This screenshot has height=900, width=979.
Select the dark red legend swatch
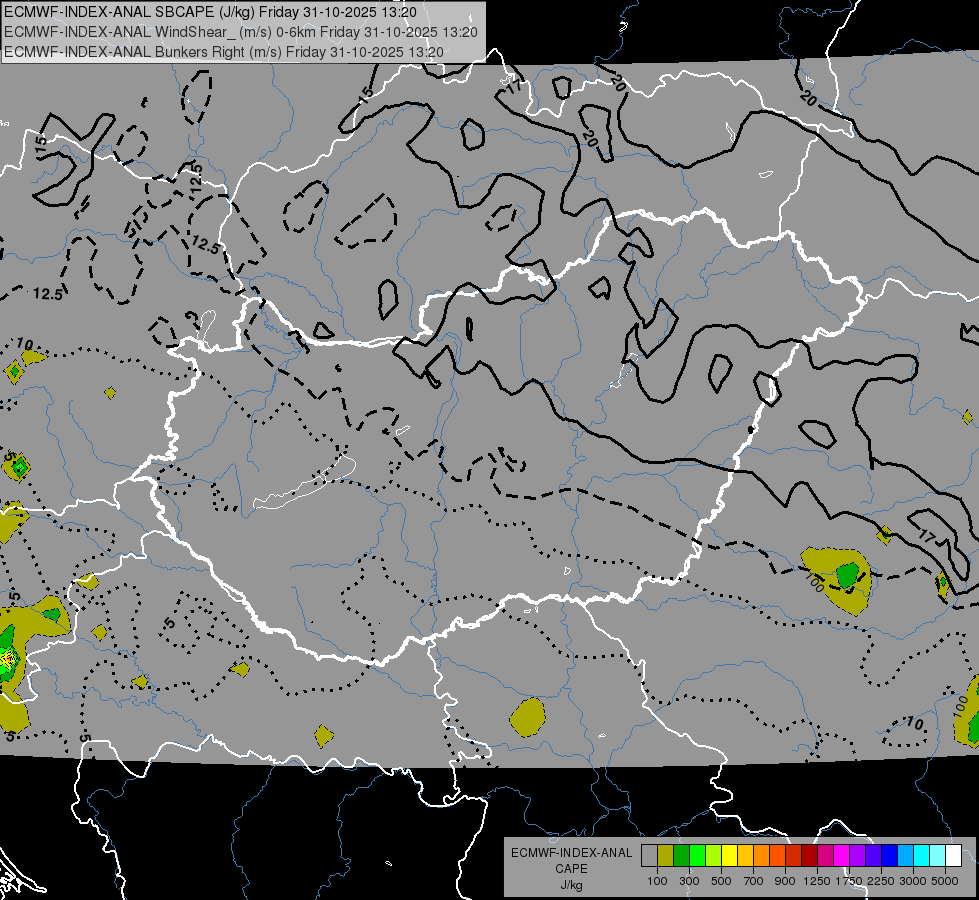(x=810, y=856)
